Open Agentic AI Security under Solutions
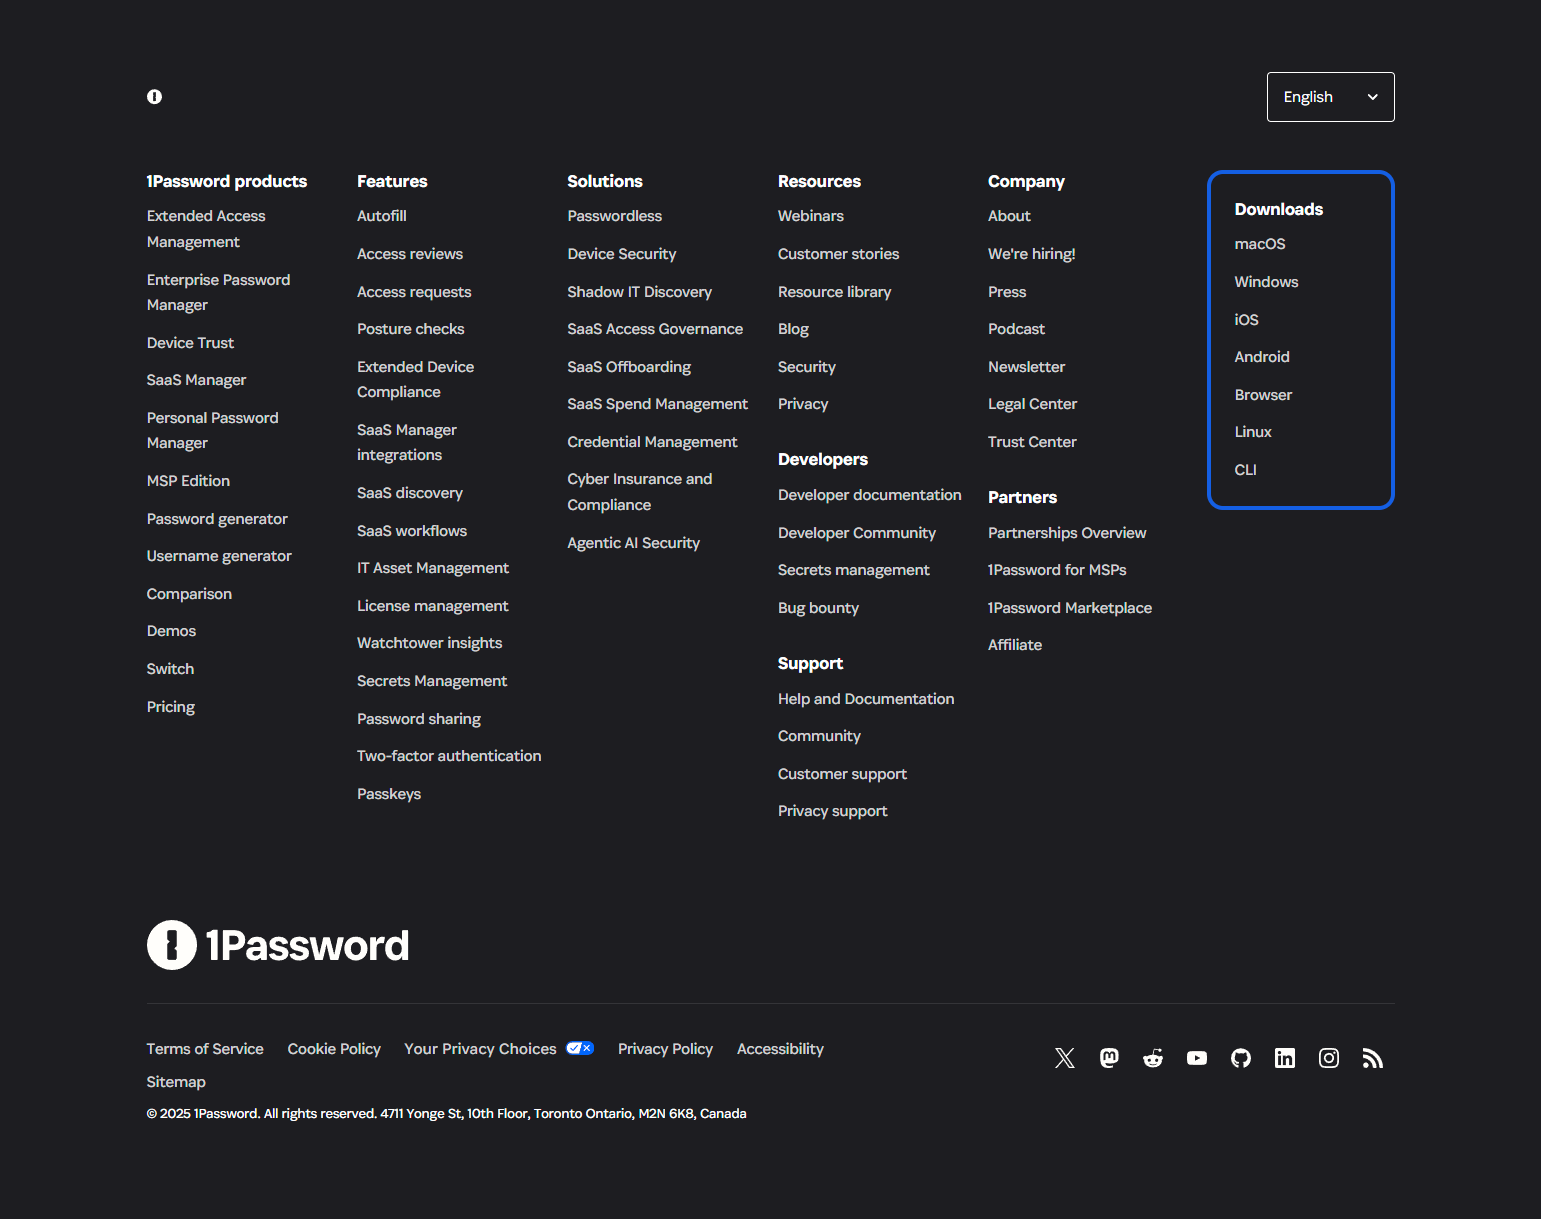The image size is (1541, 1219). (x=633, y=542)
